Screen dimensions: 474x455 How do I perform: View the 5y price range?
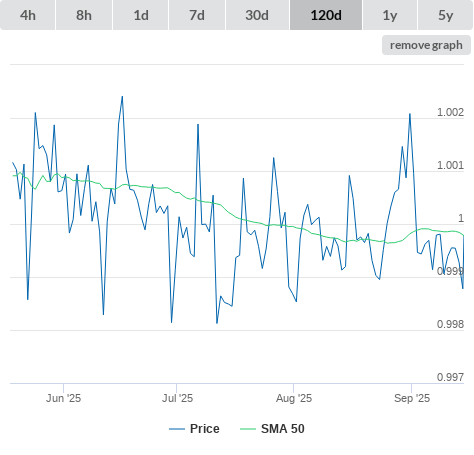(446, 15)
